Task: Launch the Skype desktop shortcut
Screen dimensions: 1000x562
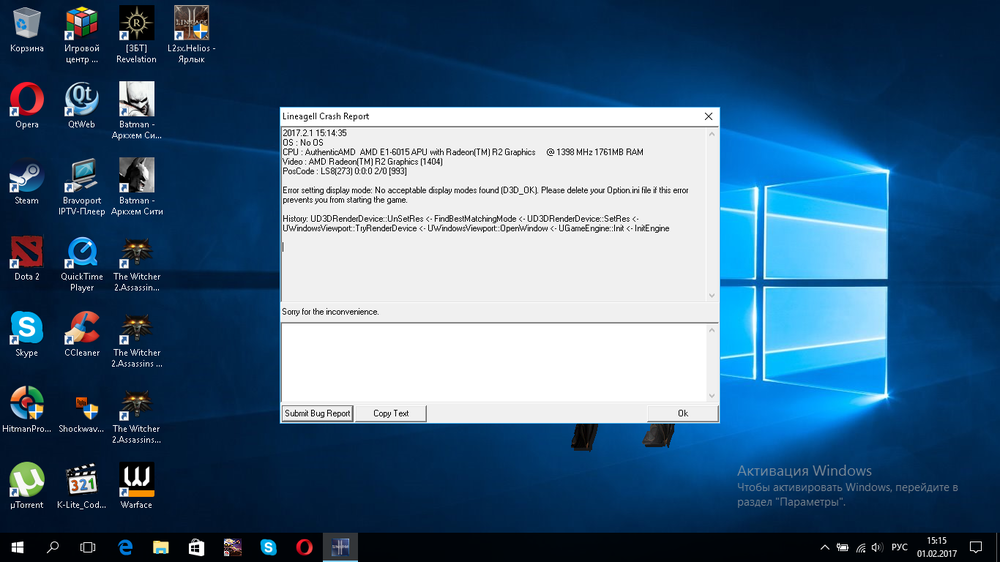Action: tap(27, 328)
